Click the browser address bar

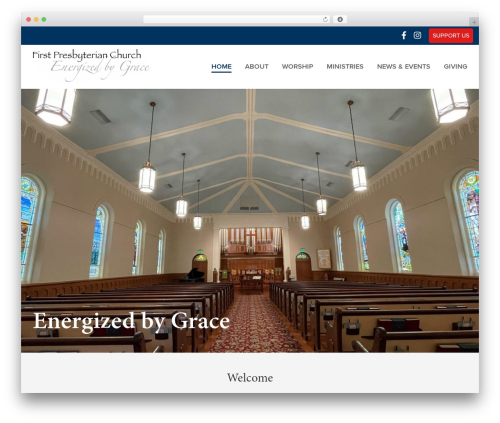pyautogui.click(x=237, y=19)
